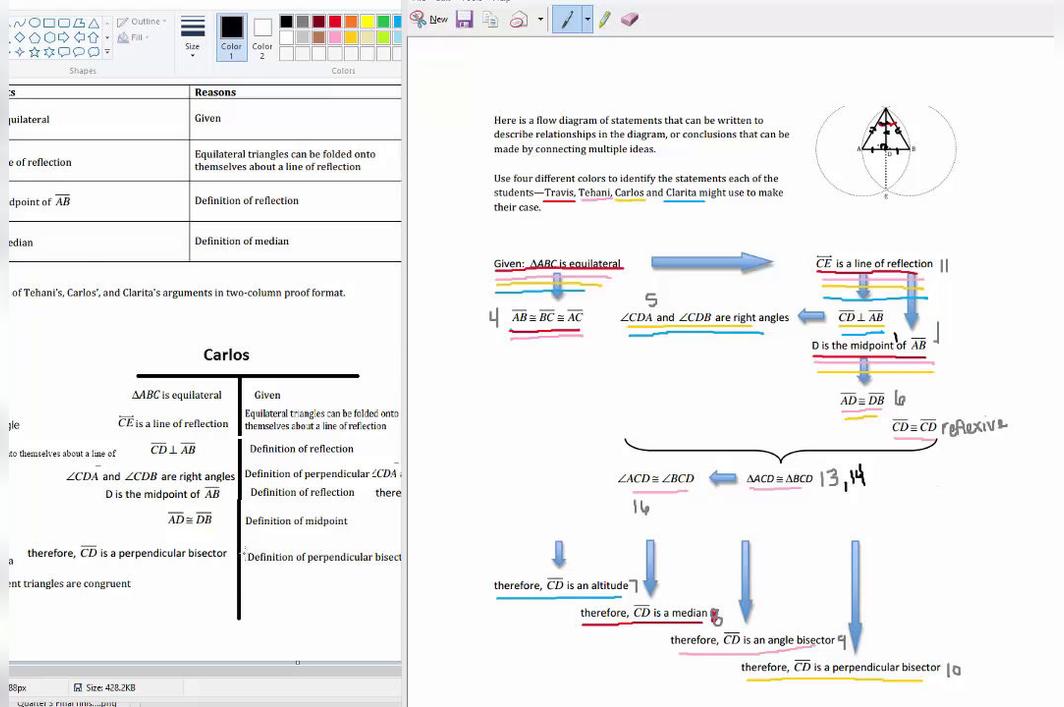Click the 'Size: 428.2KB' status bar entry
The height and width of the screenshot is (707, 1064).
click(x=104, y=687)
